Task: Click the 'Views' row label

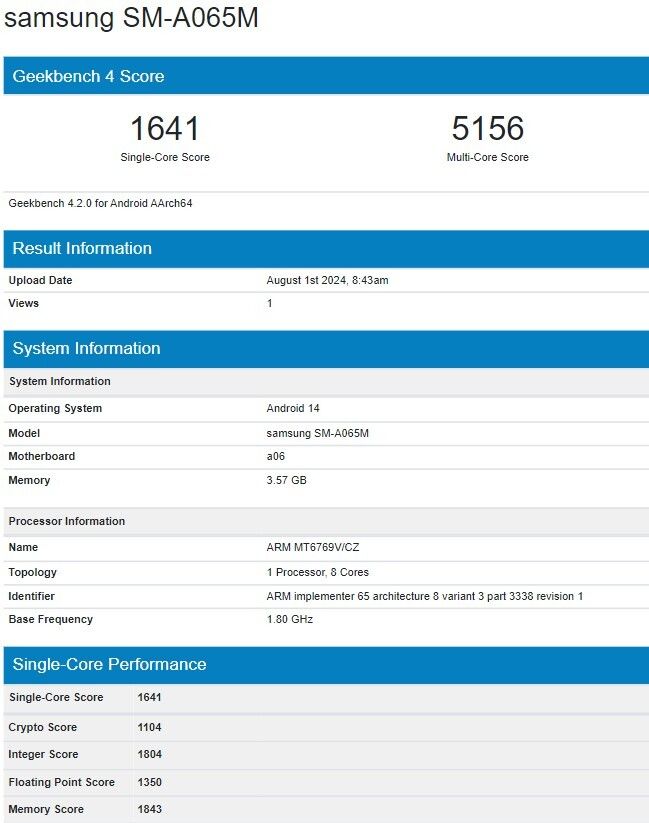Action: point(24,303)
